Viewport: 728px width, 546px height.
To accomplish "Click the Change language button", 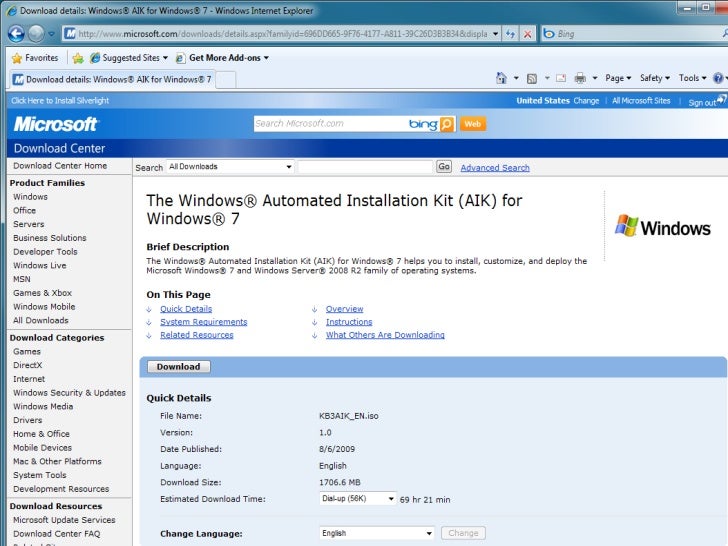I will pyautogui.click(x=463, y=533).
